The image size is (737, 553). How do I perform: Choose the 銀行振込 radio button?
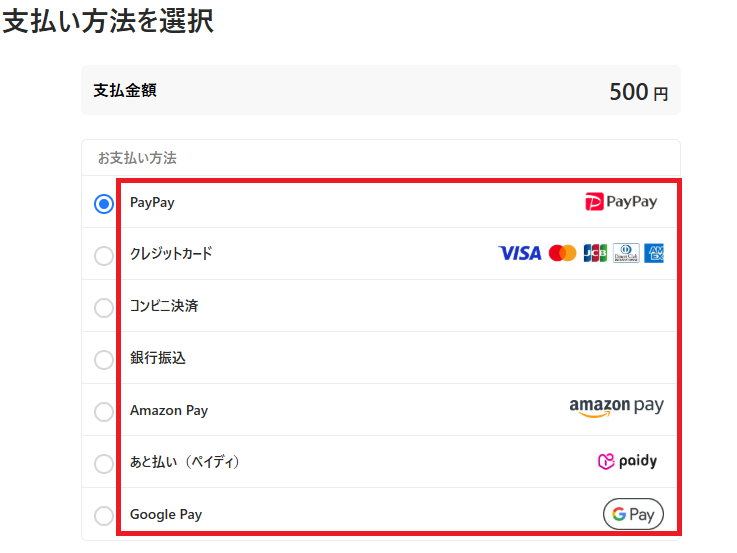tap(104, 360)
